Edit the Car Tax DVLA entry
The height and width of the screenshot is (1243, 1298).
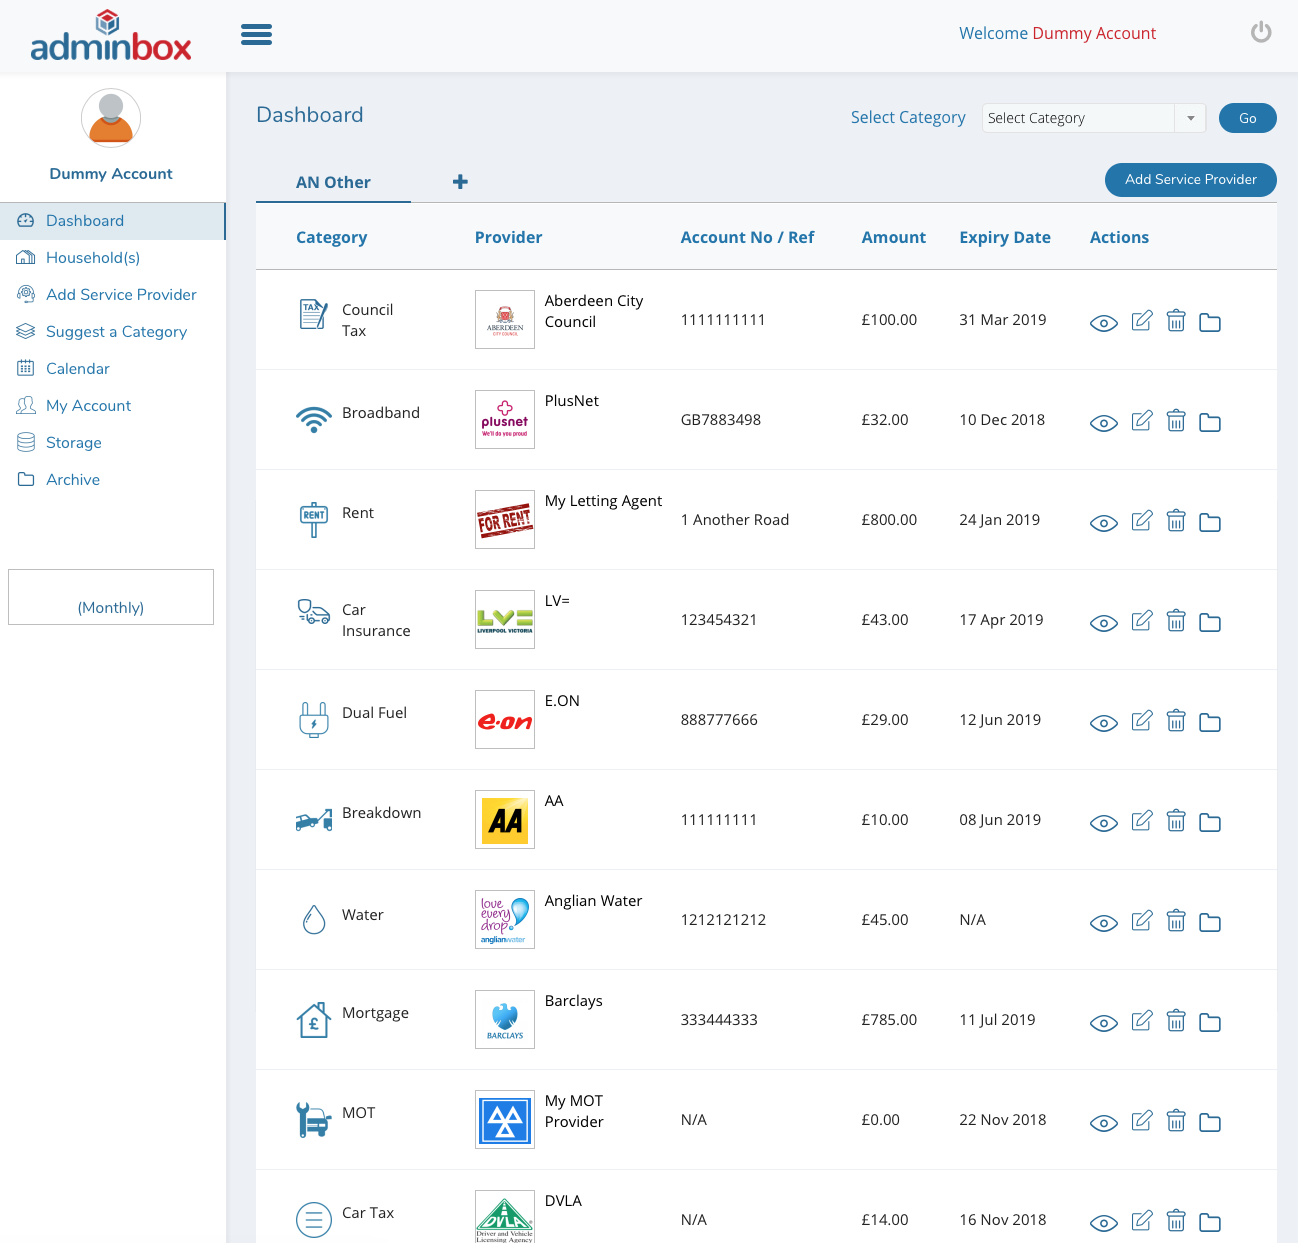(1142, 1221)
